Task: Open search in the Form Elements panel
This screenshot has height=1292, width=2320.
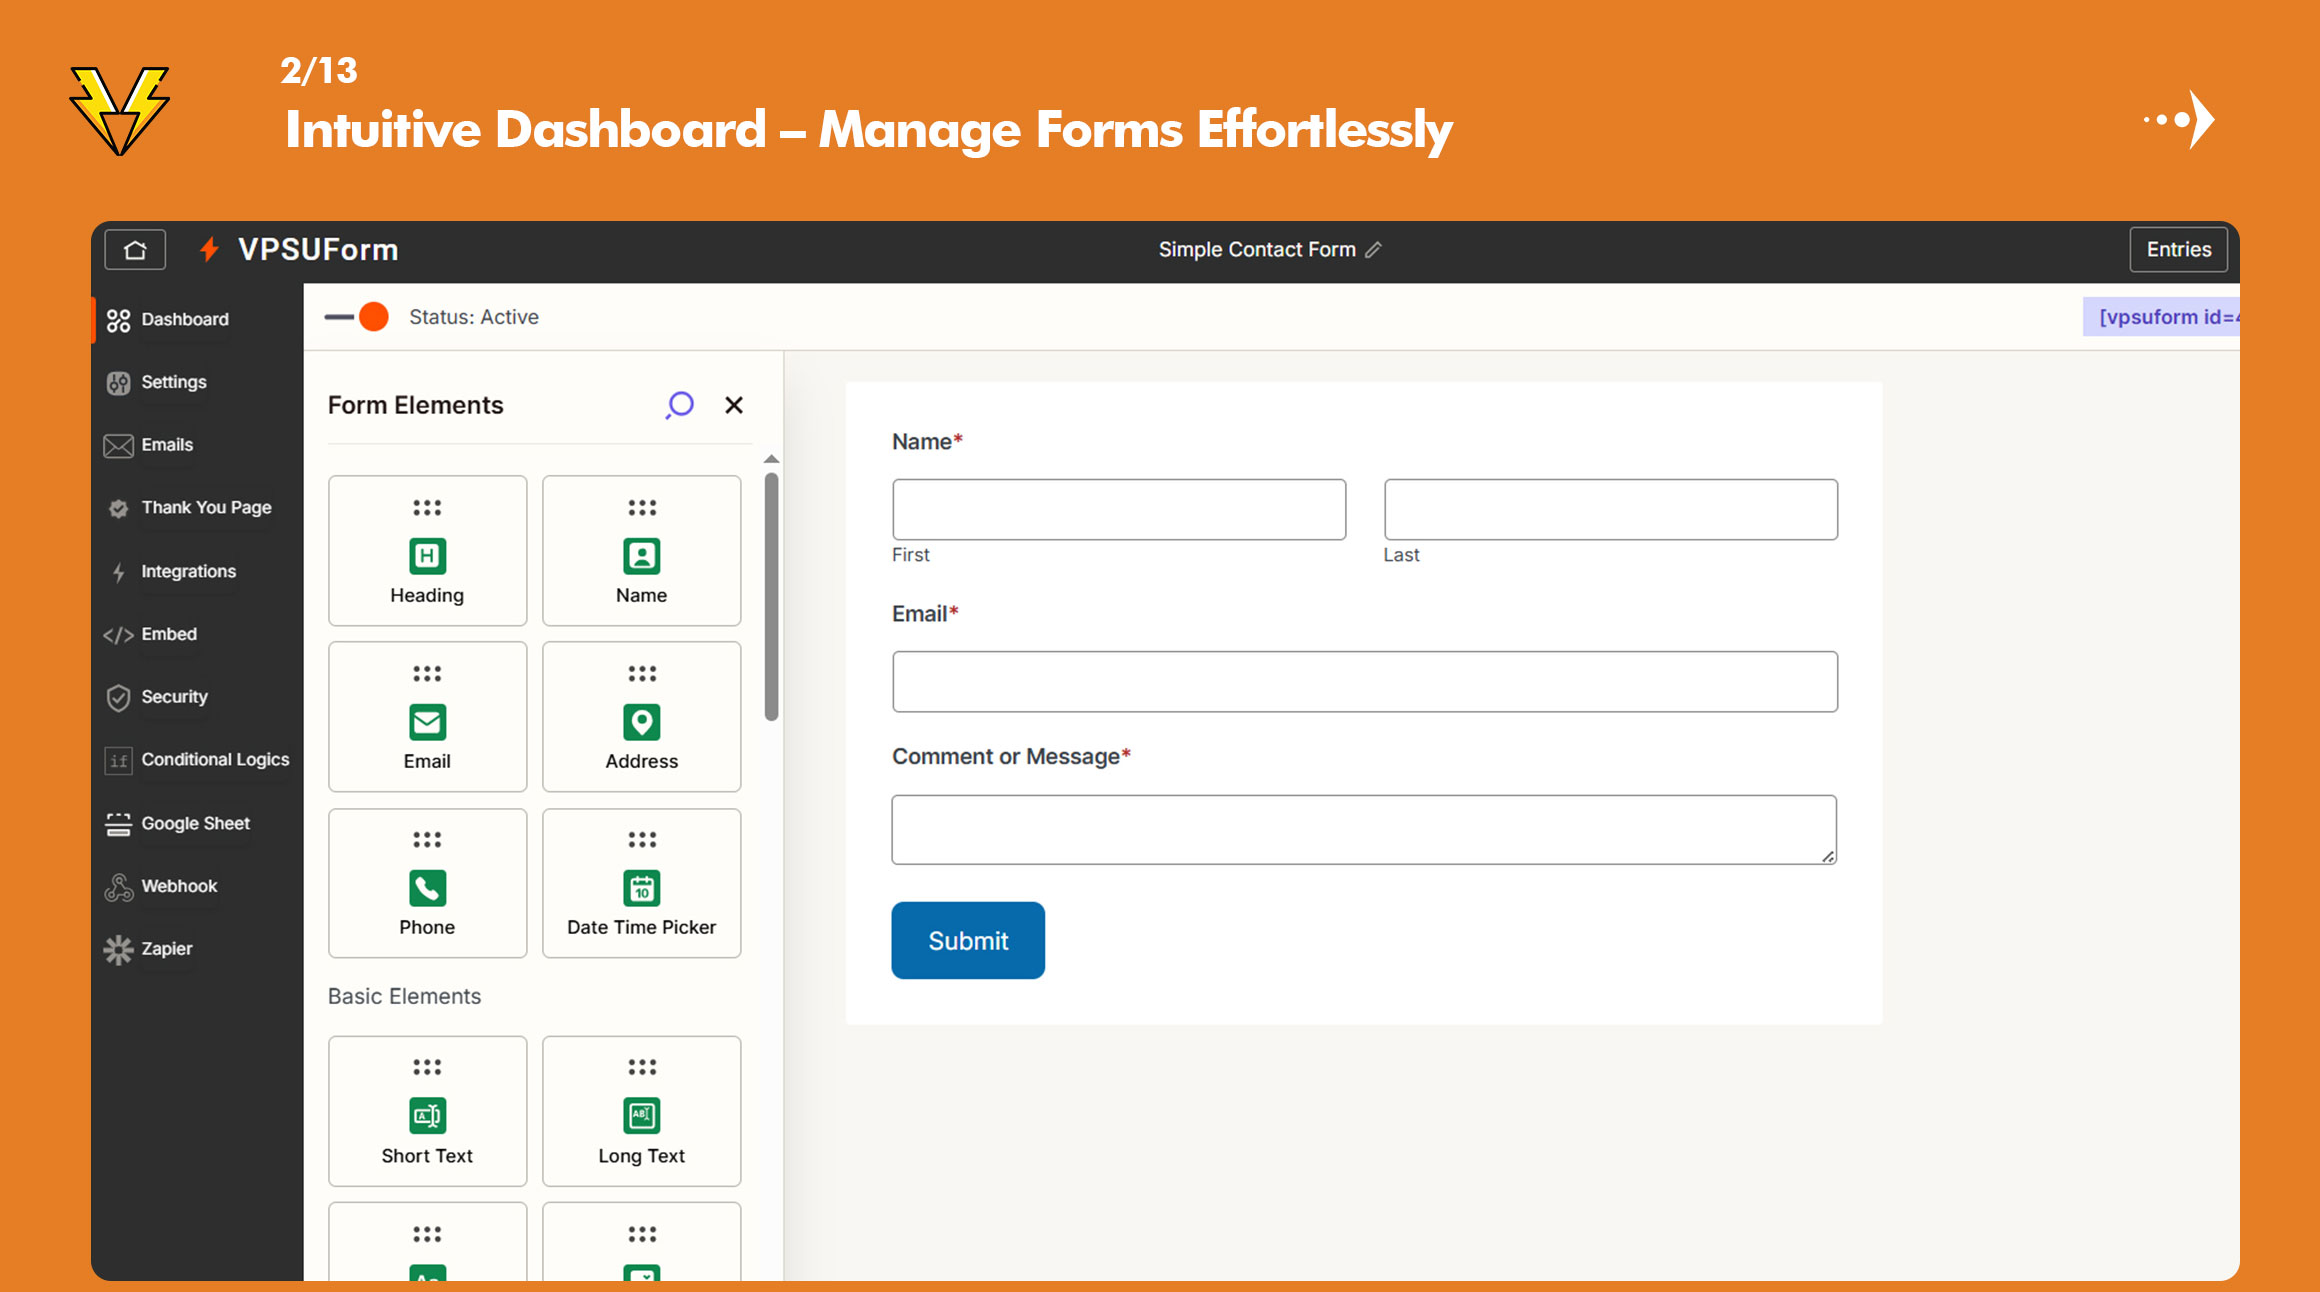Action: pos(680,405)
